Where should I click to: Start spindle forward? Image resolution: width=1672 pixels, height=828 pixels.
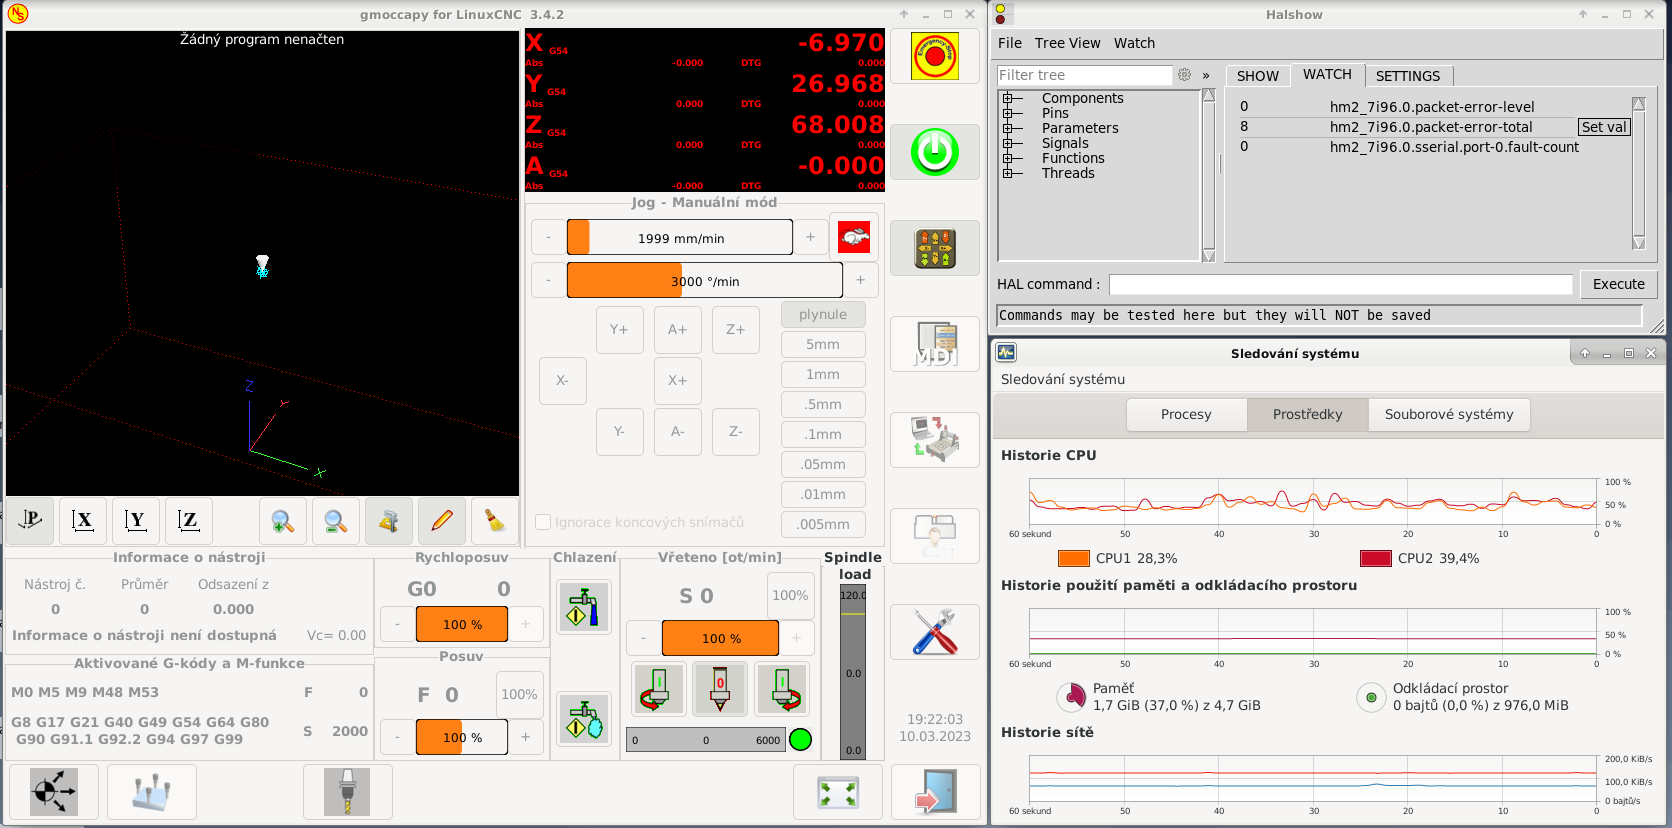click(x=782, y=689)
